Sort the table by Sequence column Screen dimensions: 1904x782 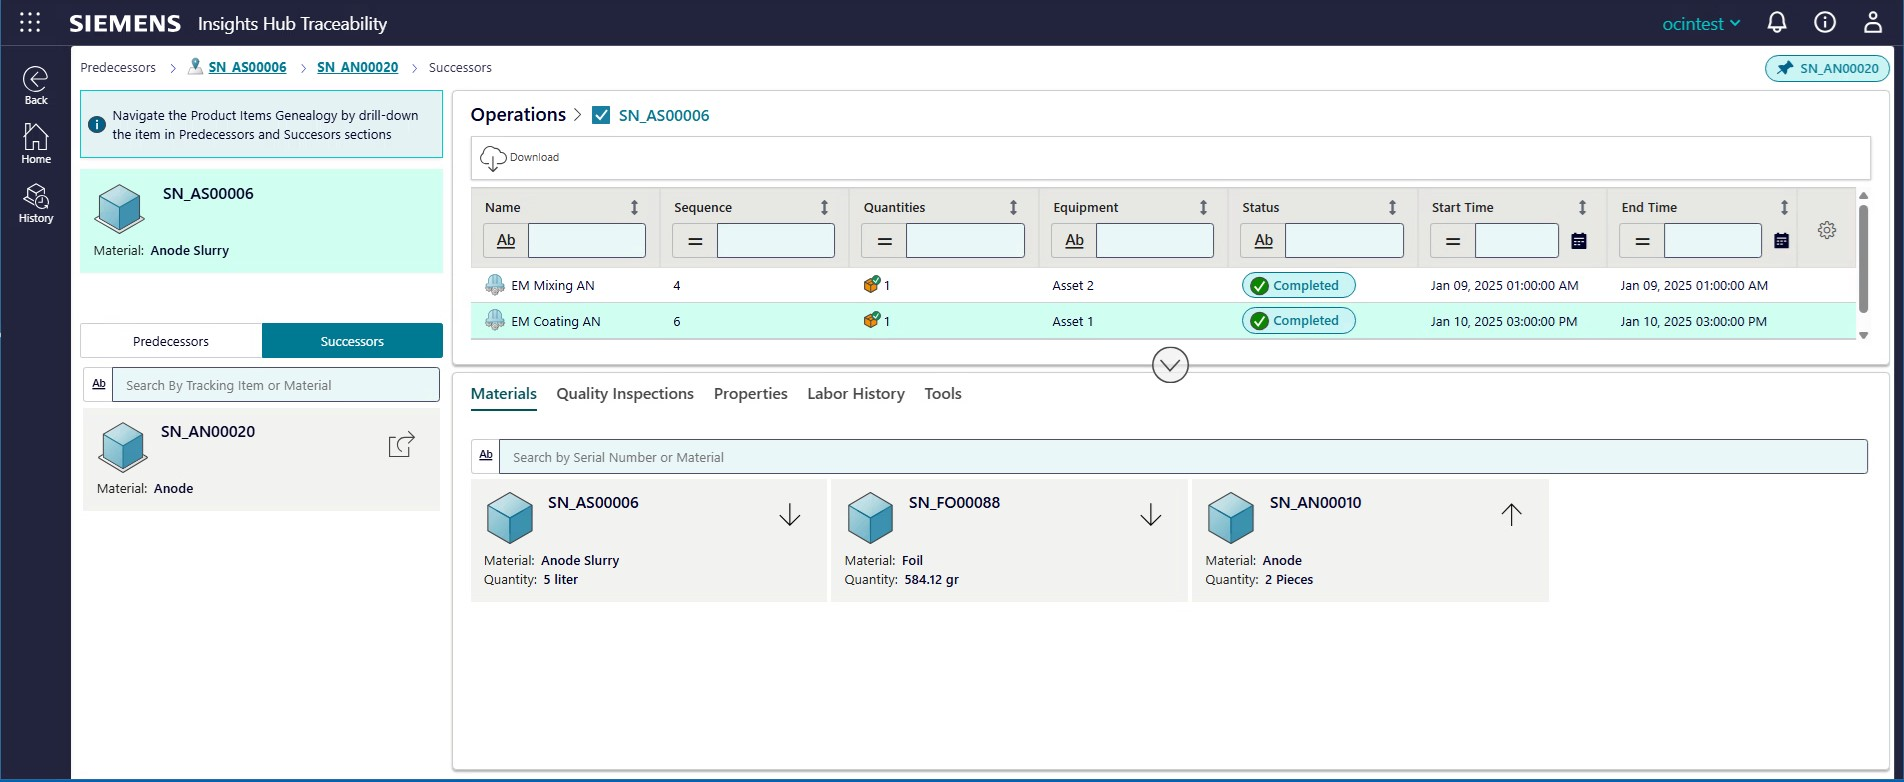point(824,207)
